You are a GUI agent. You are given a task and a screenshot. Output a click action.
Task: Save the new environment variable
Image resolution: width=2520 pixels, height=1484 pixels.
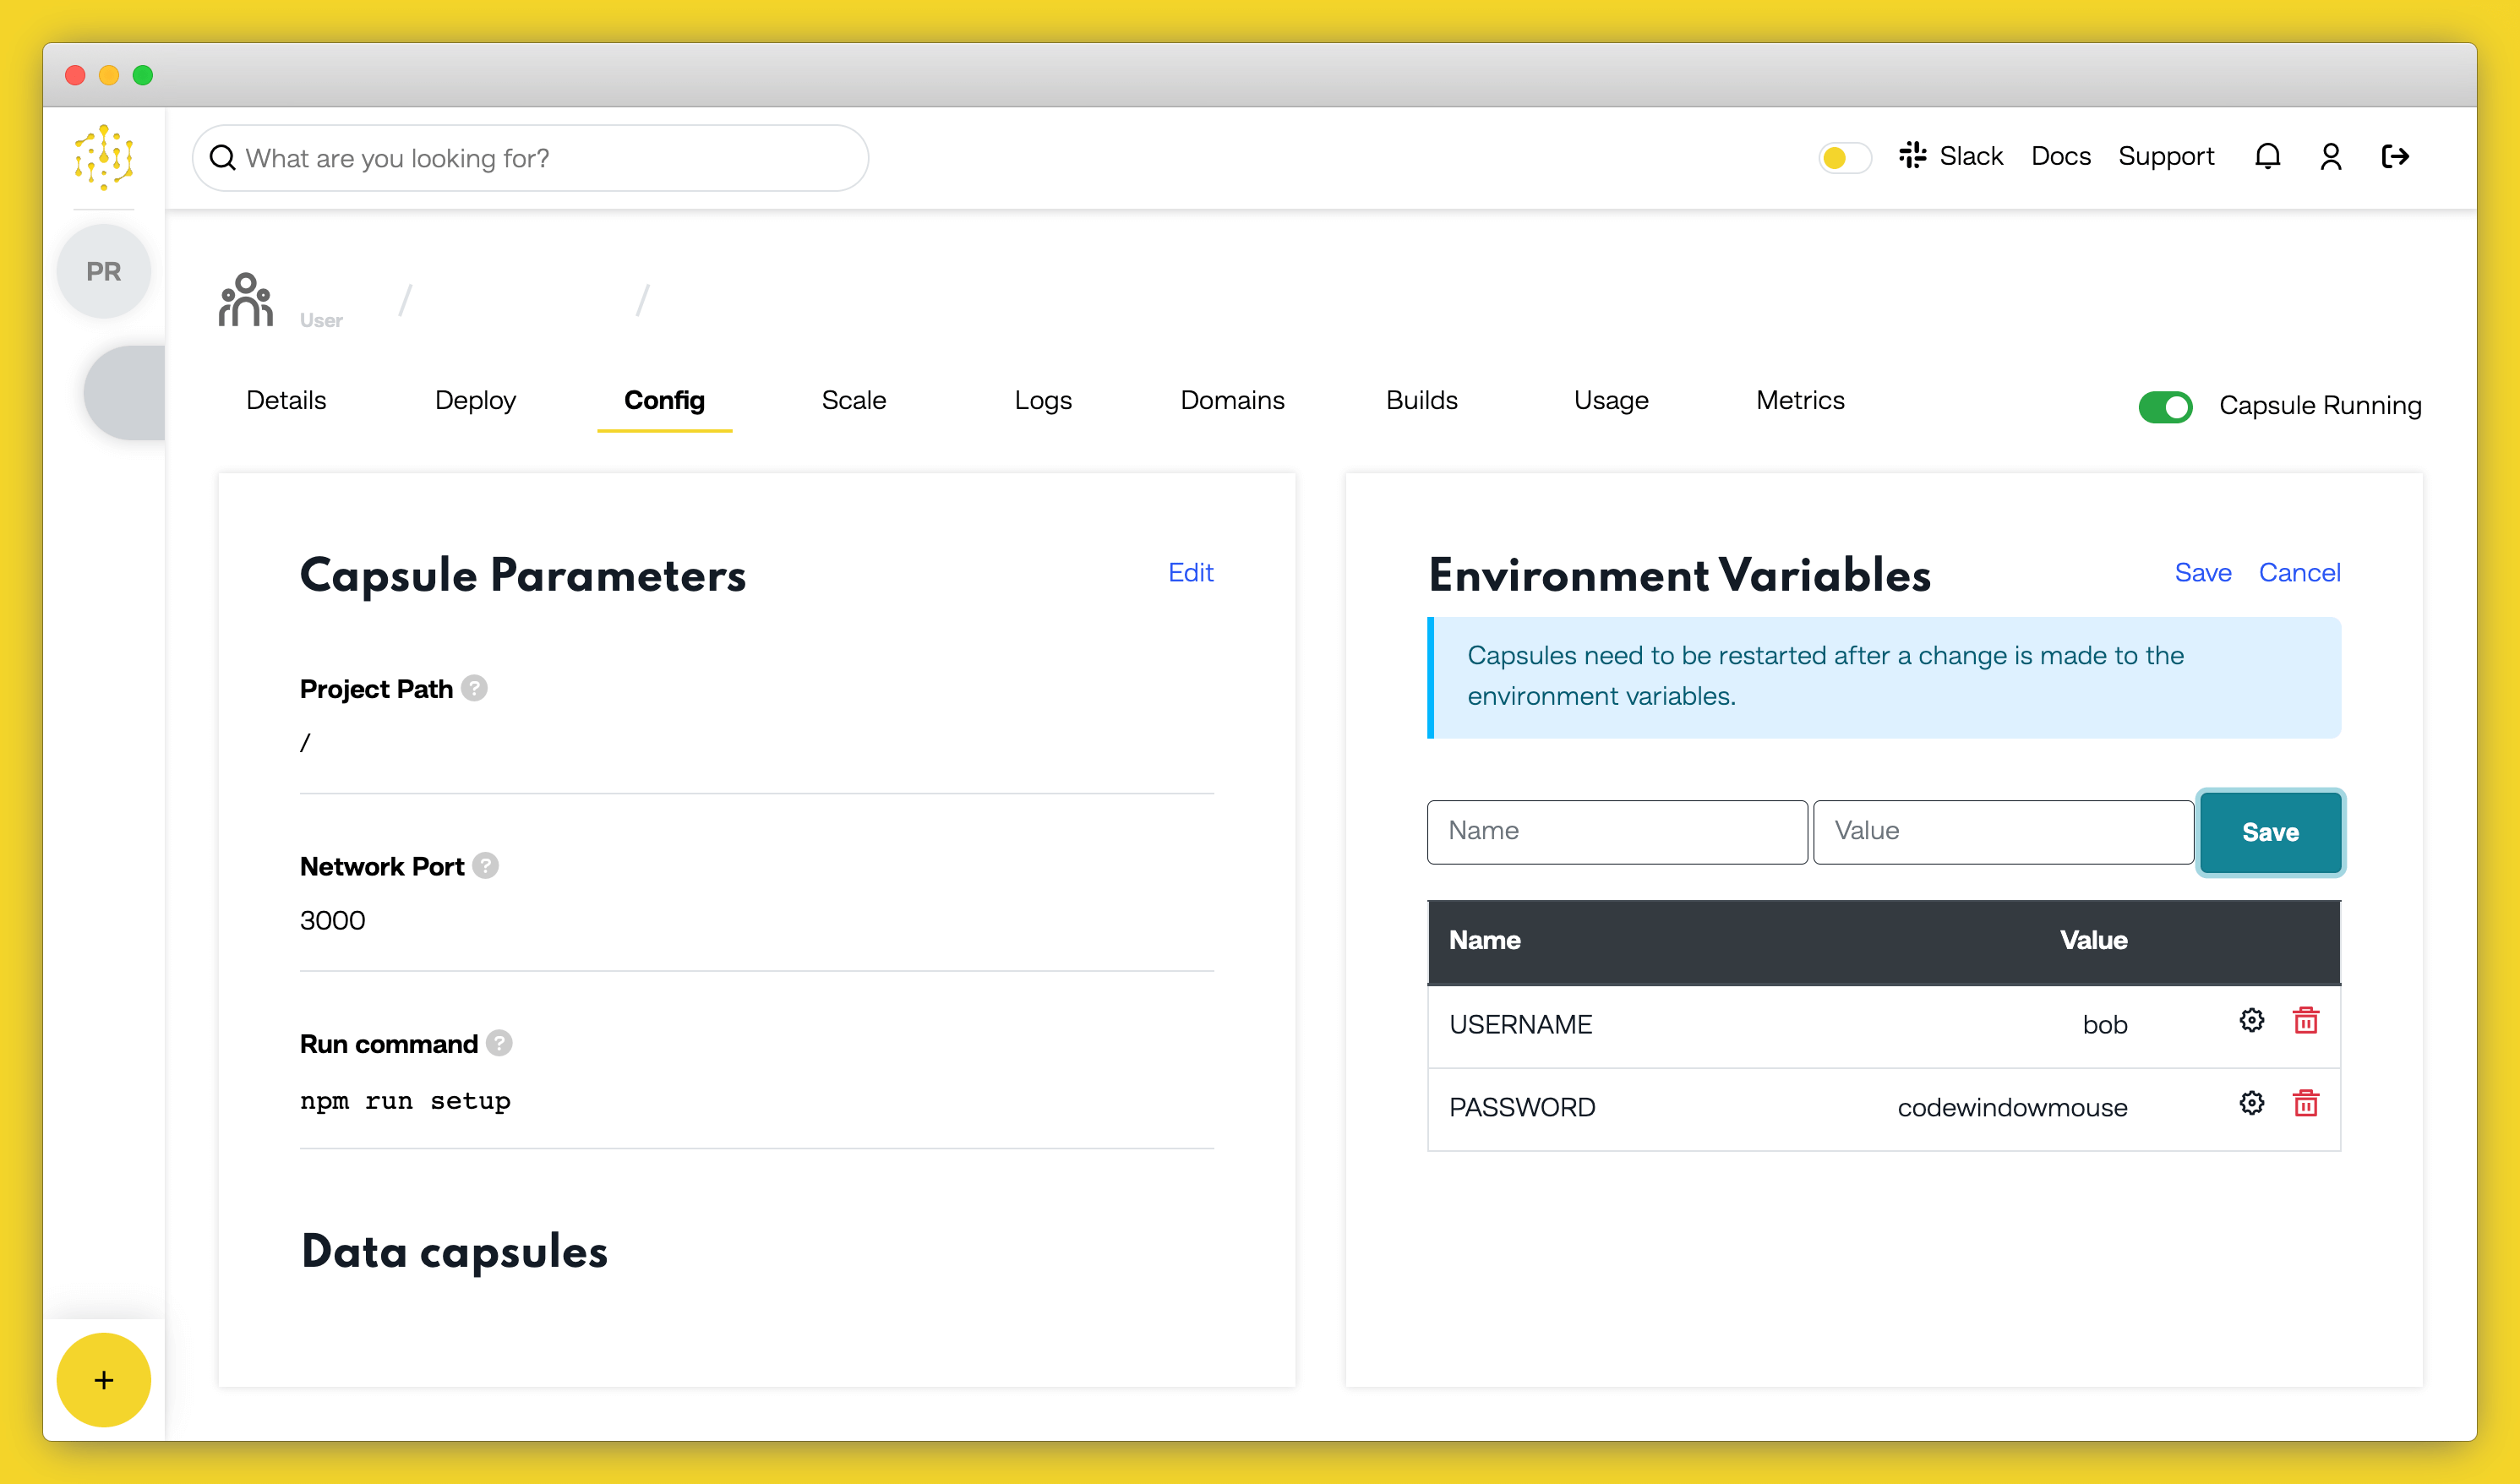2270,831
